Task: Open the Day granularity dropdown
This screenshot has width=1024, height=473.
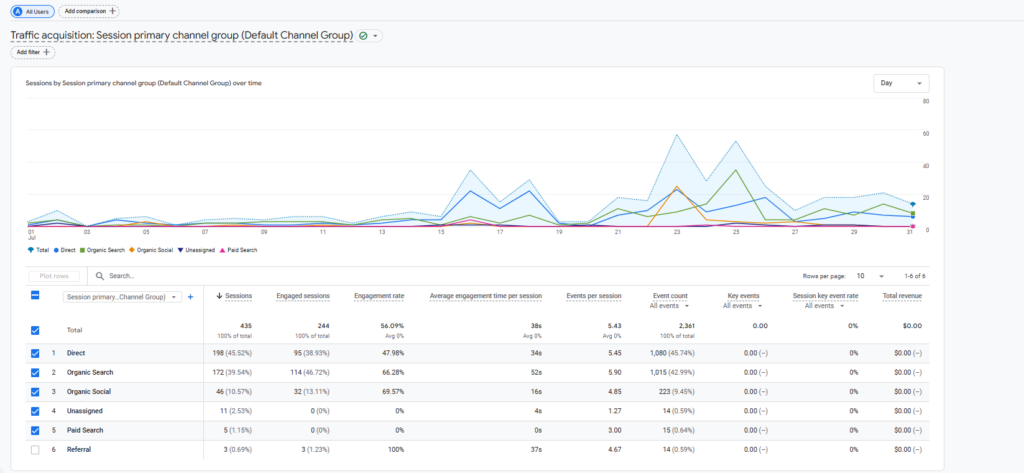Action: tap(900, 84)
